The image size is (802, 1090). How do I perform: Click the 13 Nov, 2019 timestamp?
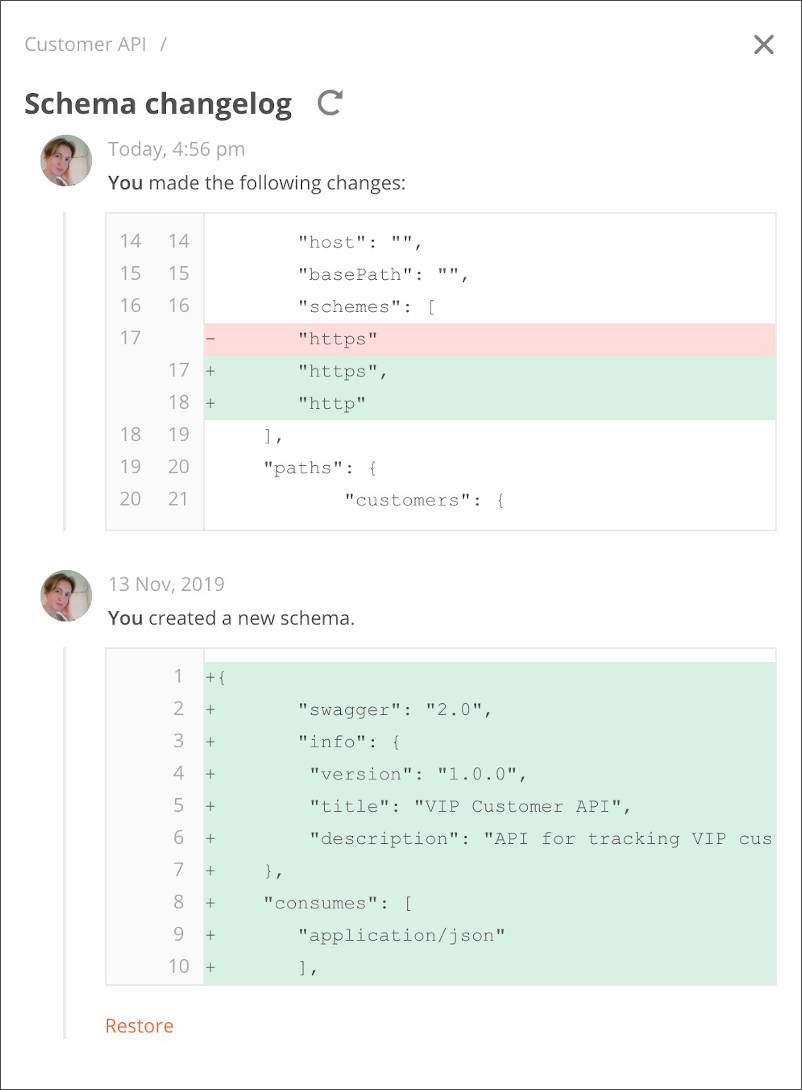click(166, 584)
